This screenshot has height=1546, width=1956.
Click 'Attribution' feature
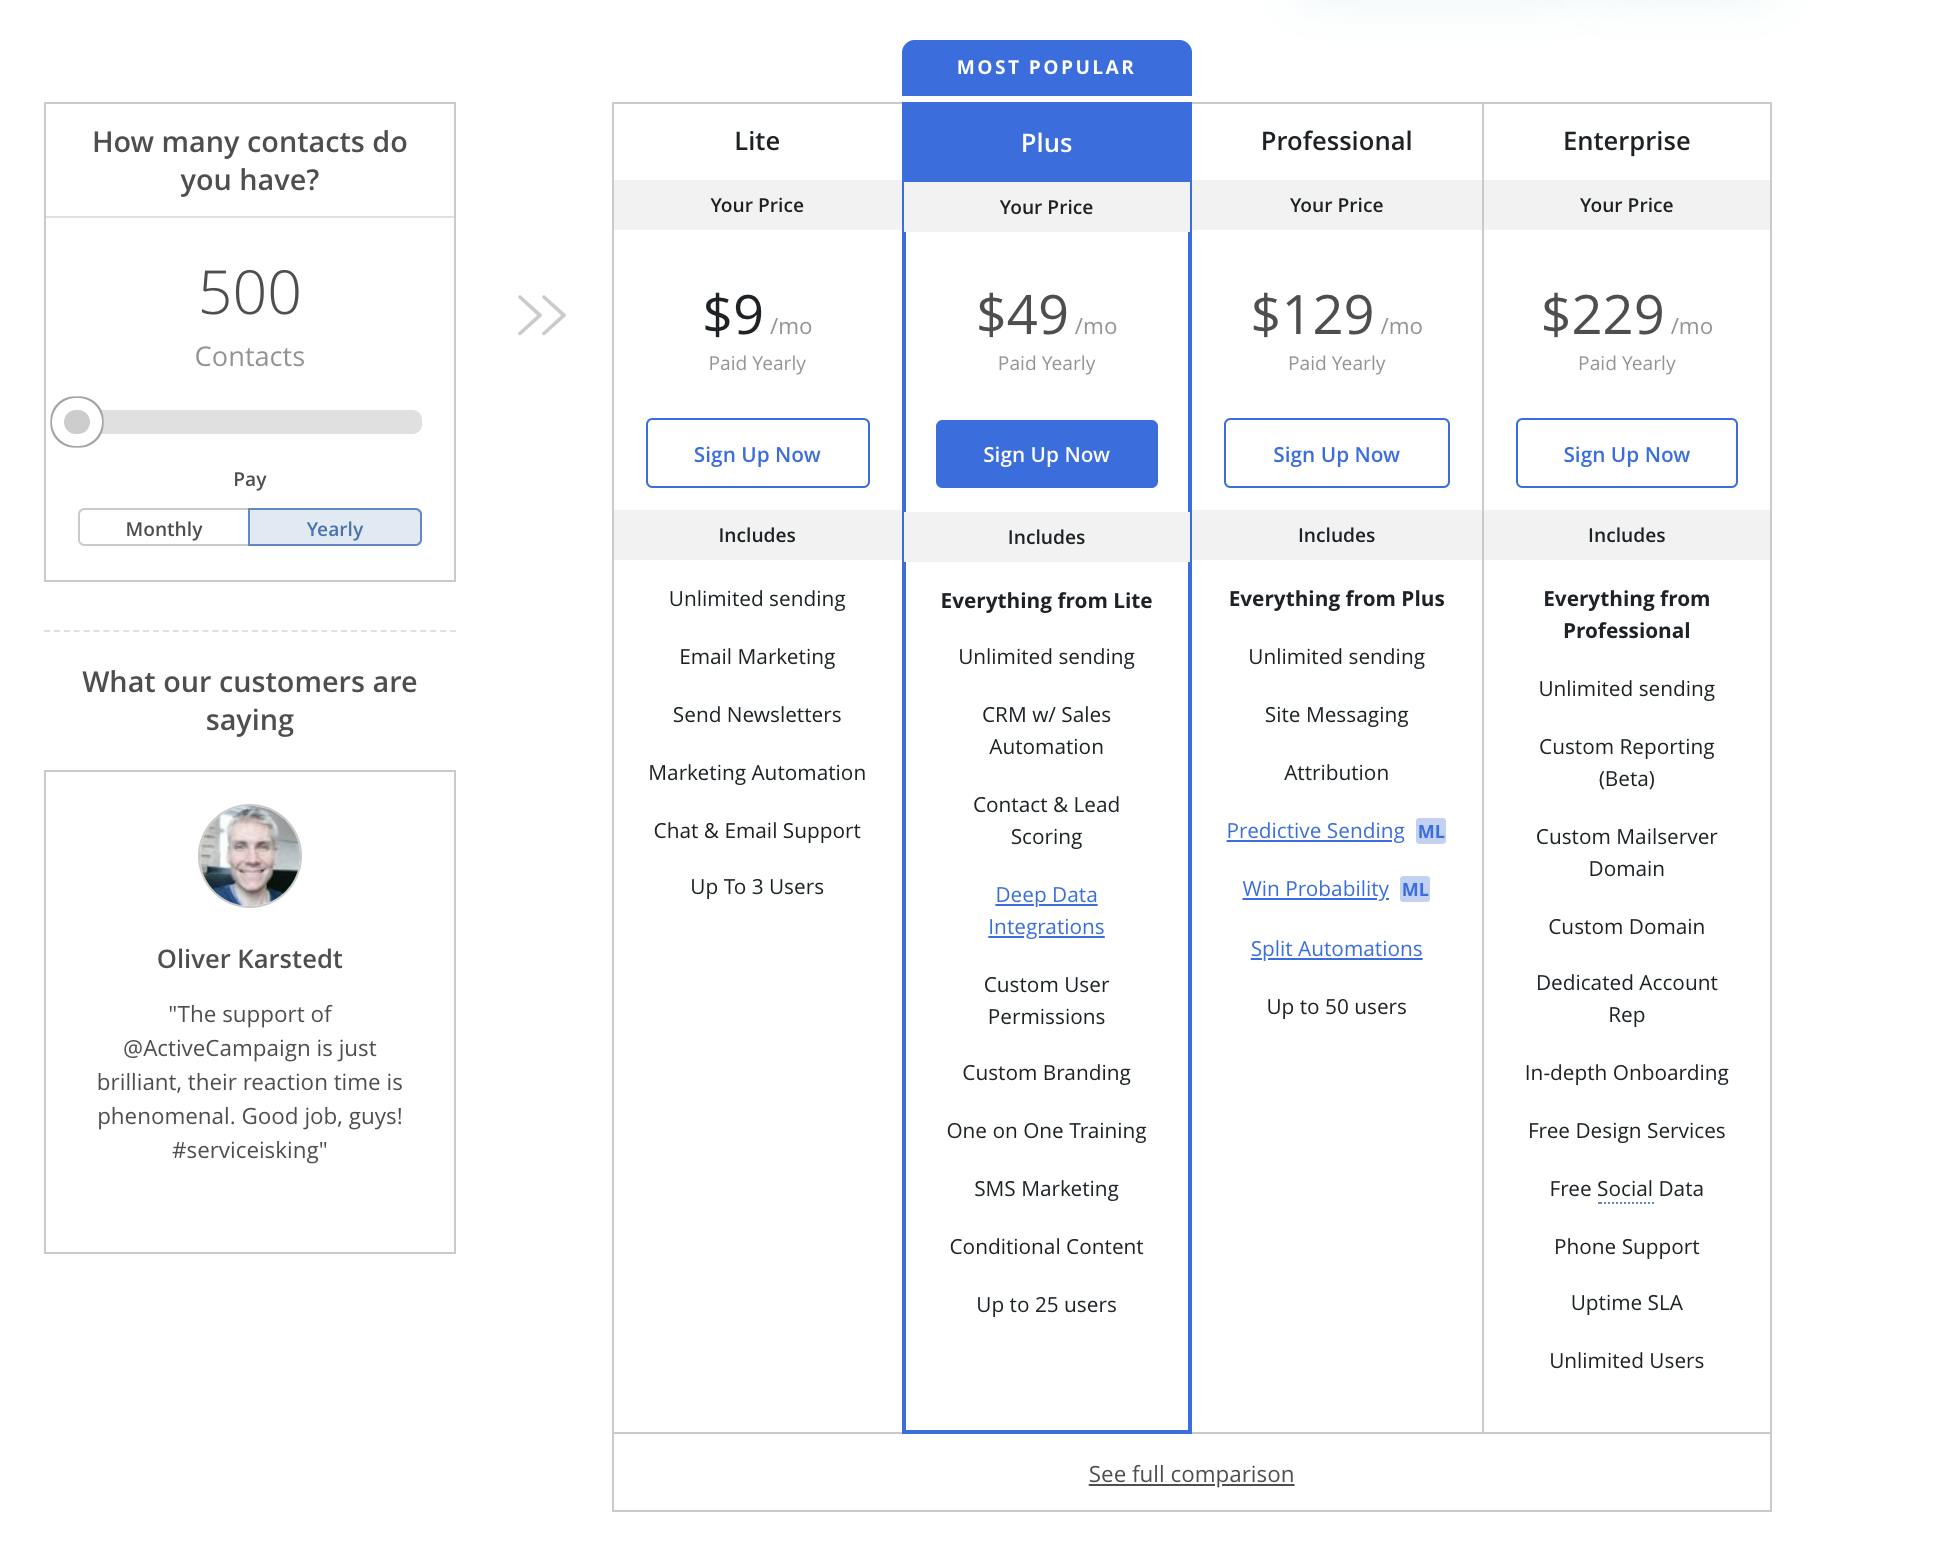click(x=1336, y=773)
